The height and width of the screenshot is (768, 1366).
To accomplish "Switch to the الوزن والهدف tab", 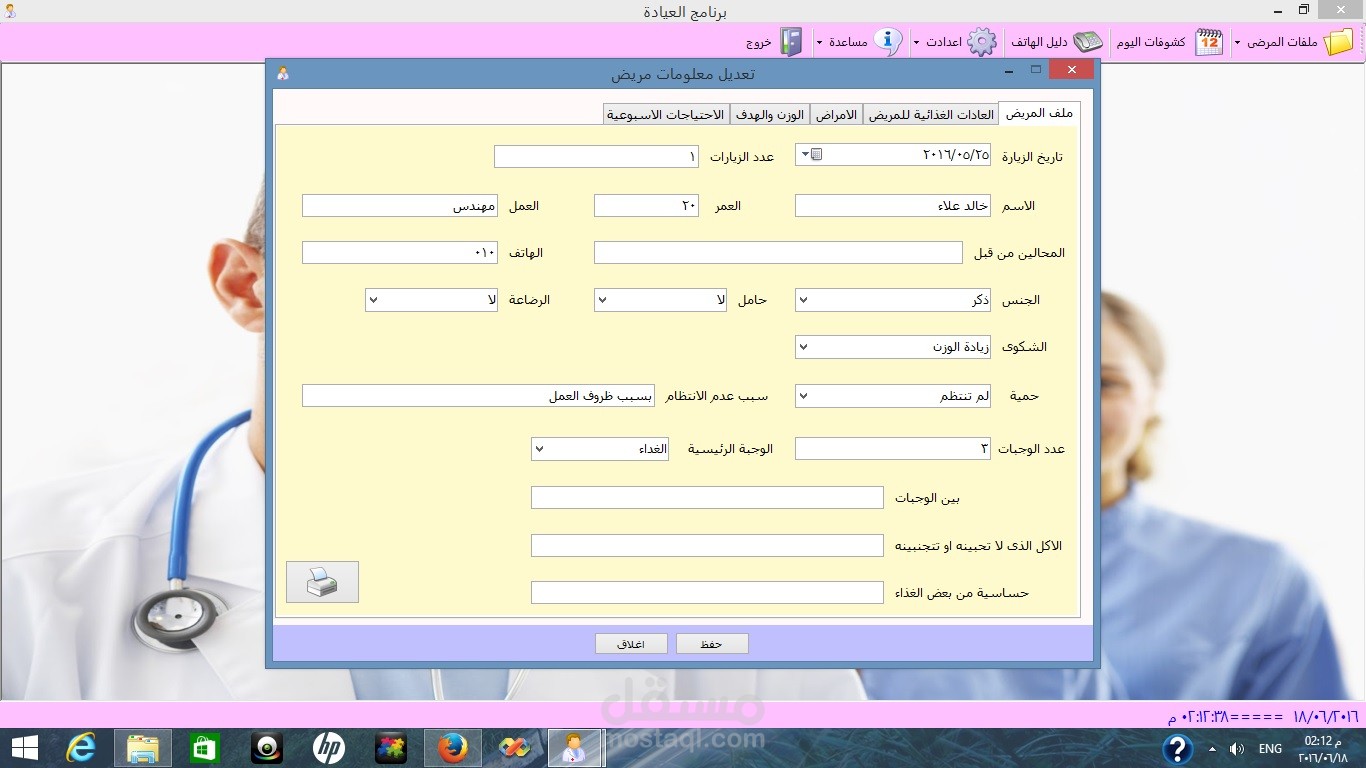I will click(770, 113).
